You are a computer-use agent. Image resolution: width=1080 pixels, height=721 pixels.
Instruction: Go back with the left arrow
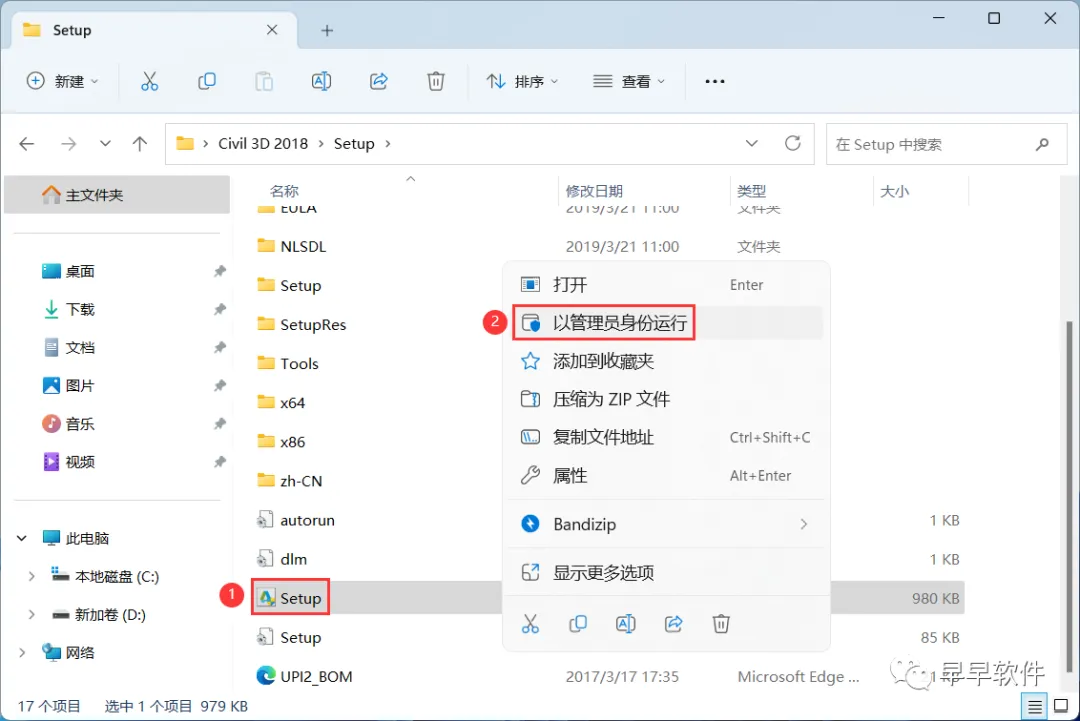(27, 144)
